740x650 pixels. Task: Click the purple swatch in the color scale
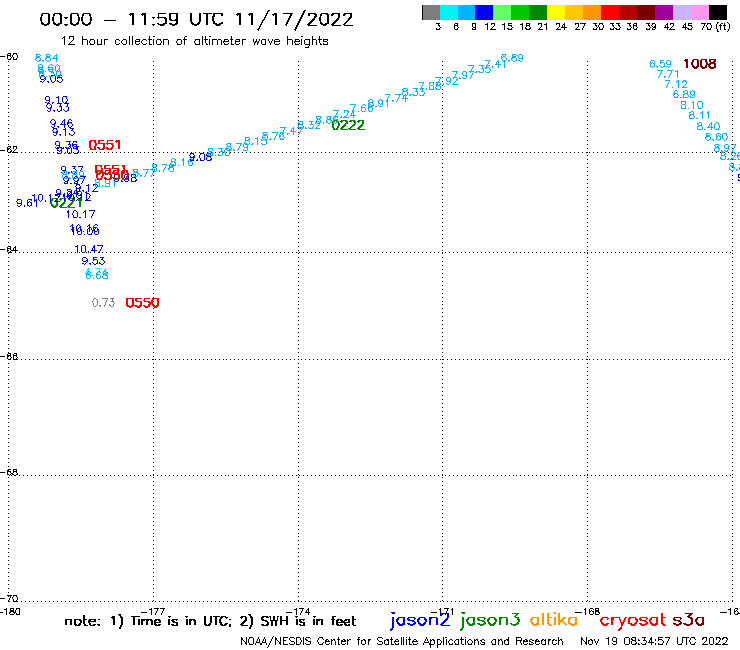pos(664,12)
